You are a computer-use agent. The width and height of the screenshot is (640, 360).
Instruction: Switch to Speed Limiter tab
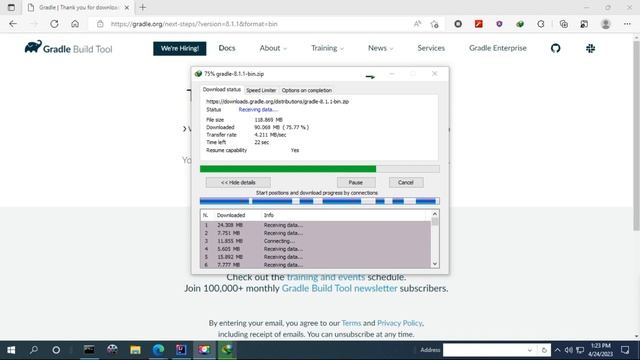pyautogui.click(x=261, y=90)
